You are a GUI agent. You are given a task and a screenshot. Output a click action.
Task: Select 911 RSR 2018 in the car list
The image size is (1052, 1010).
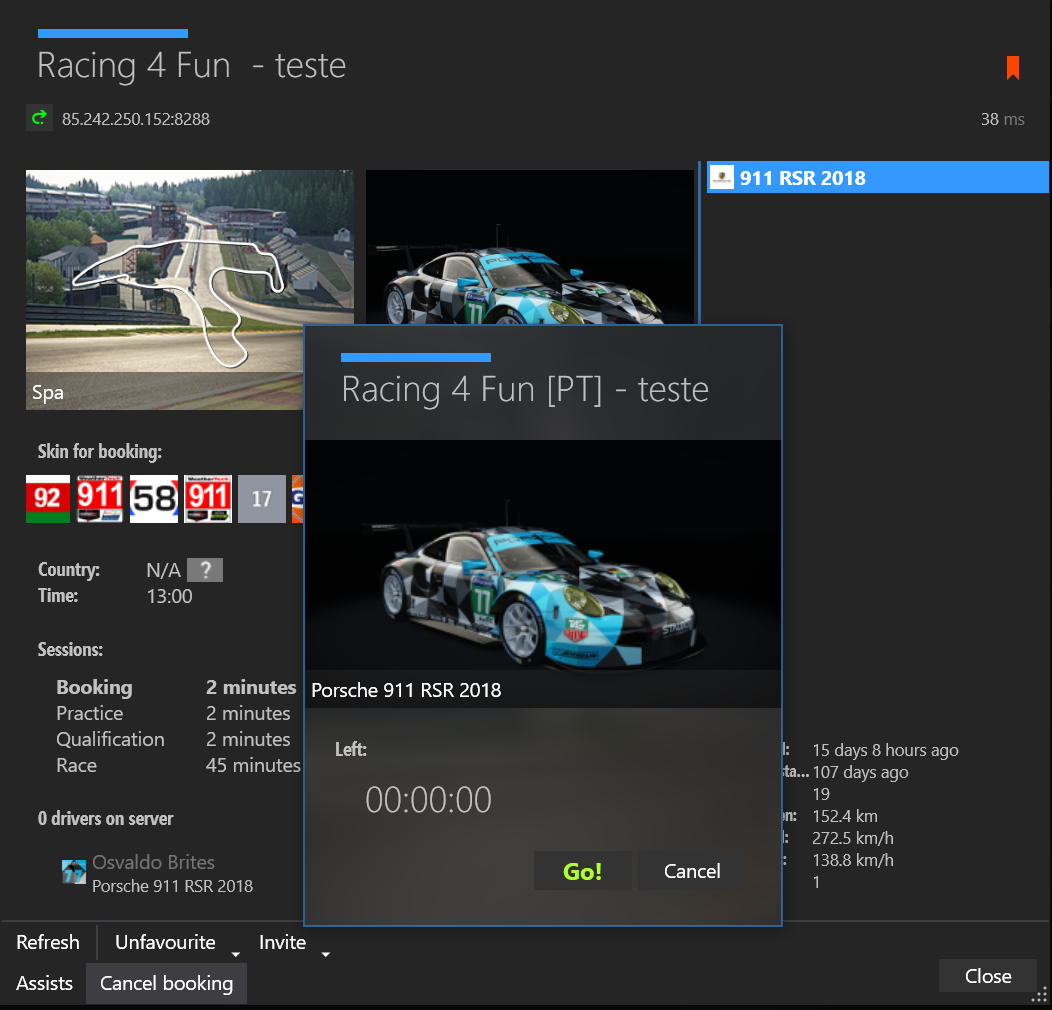(878, 177)
